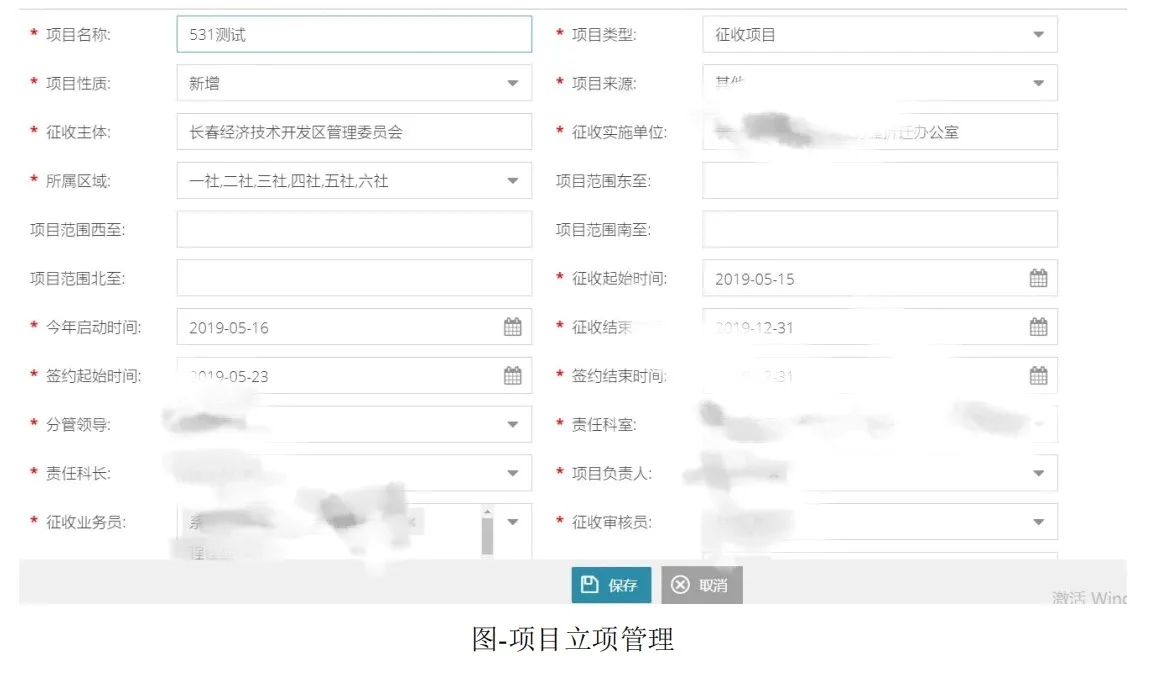The width and height of the screenshot is (1150, 675).
Task: Expand the 分管领导 selection list
Action: pos(513,424)
